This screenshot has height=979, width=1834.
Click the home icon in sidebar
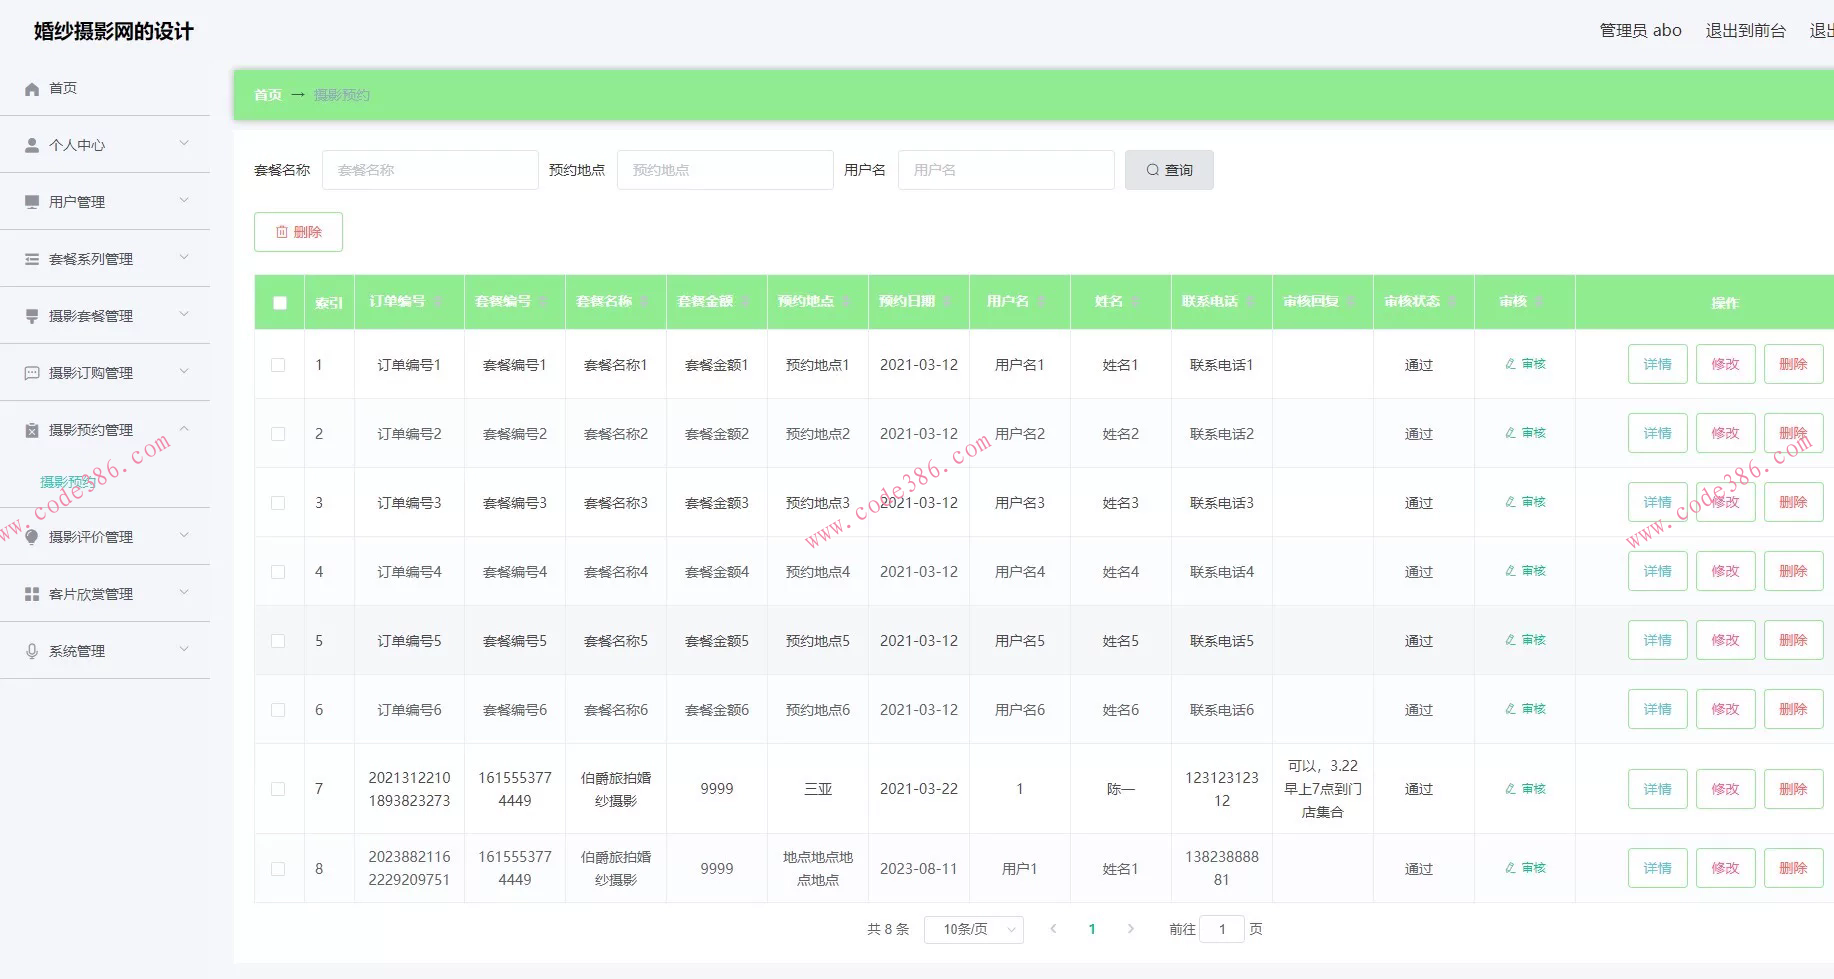click(32, 88)
